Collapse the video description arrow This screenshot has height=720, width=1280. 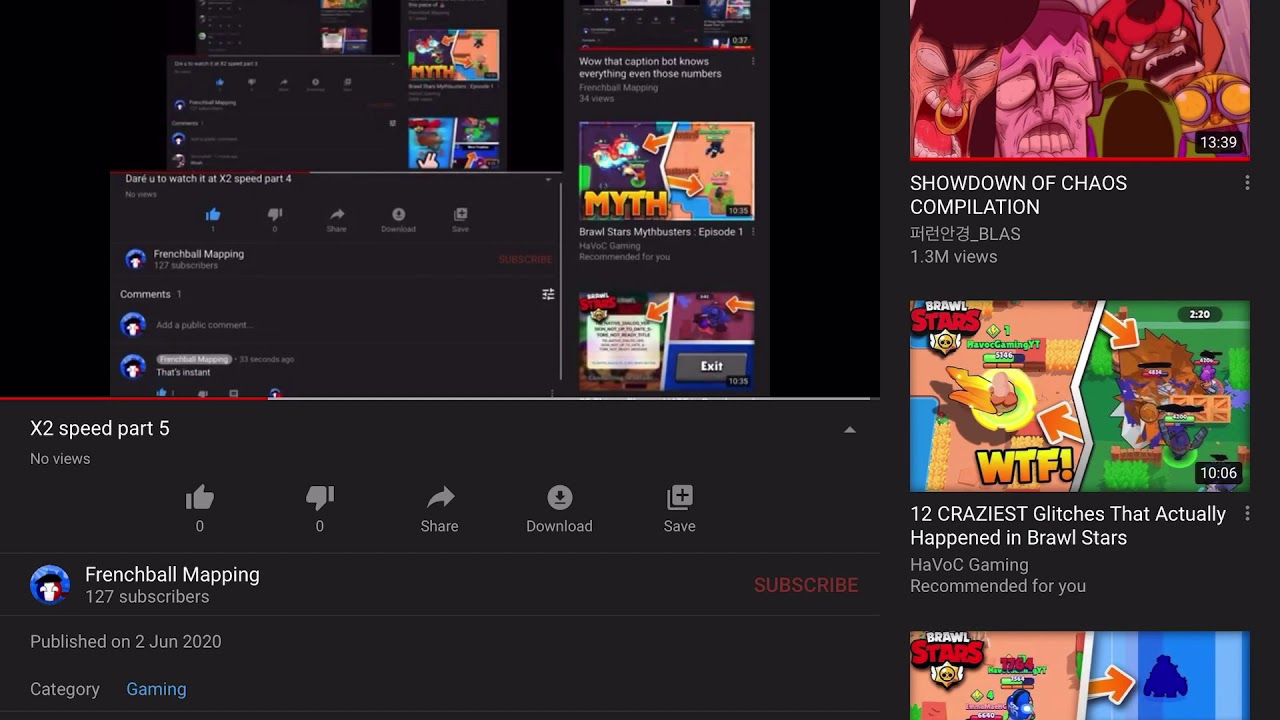850,430
